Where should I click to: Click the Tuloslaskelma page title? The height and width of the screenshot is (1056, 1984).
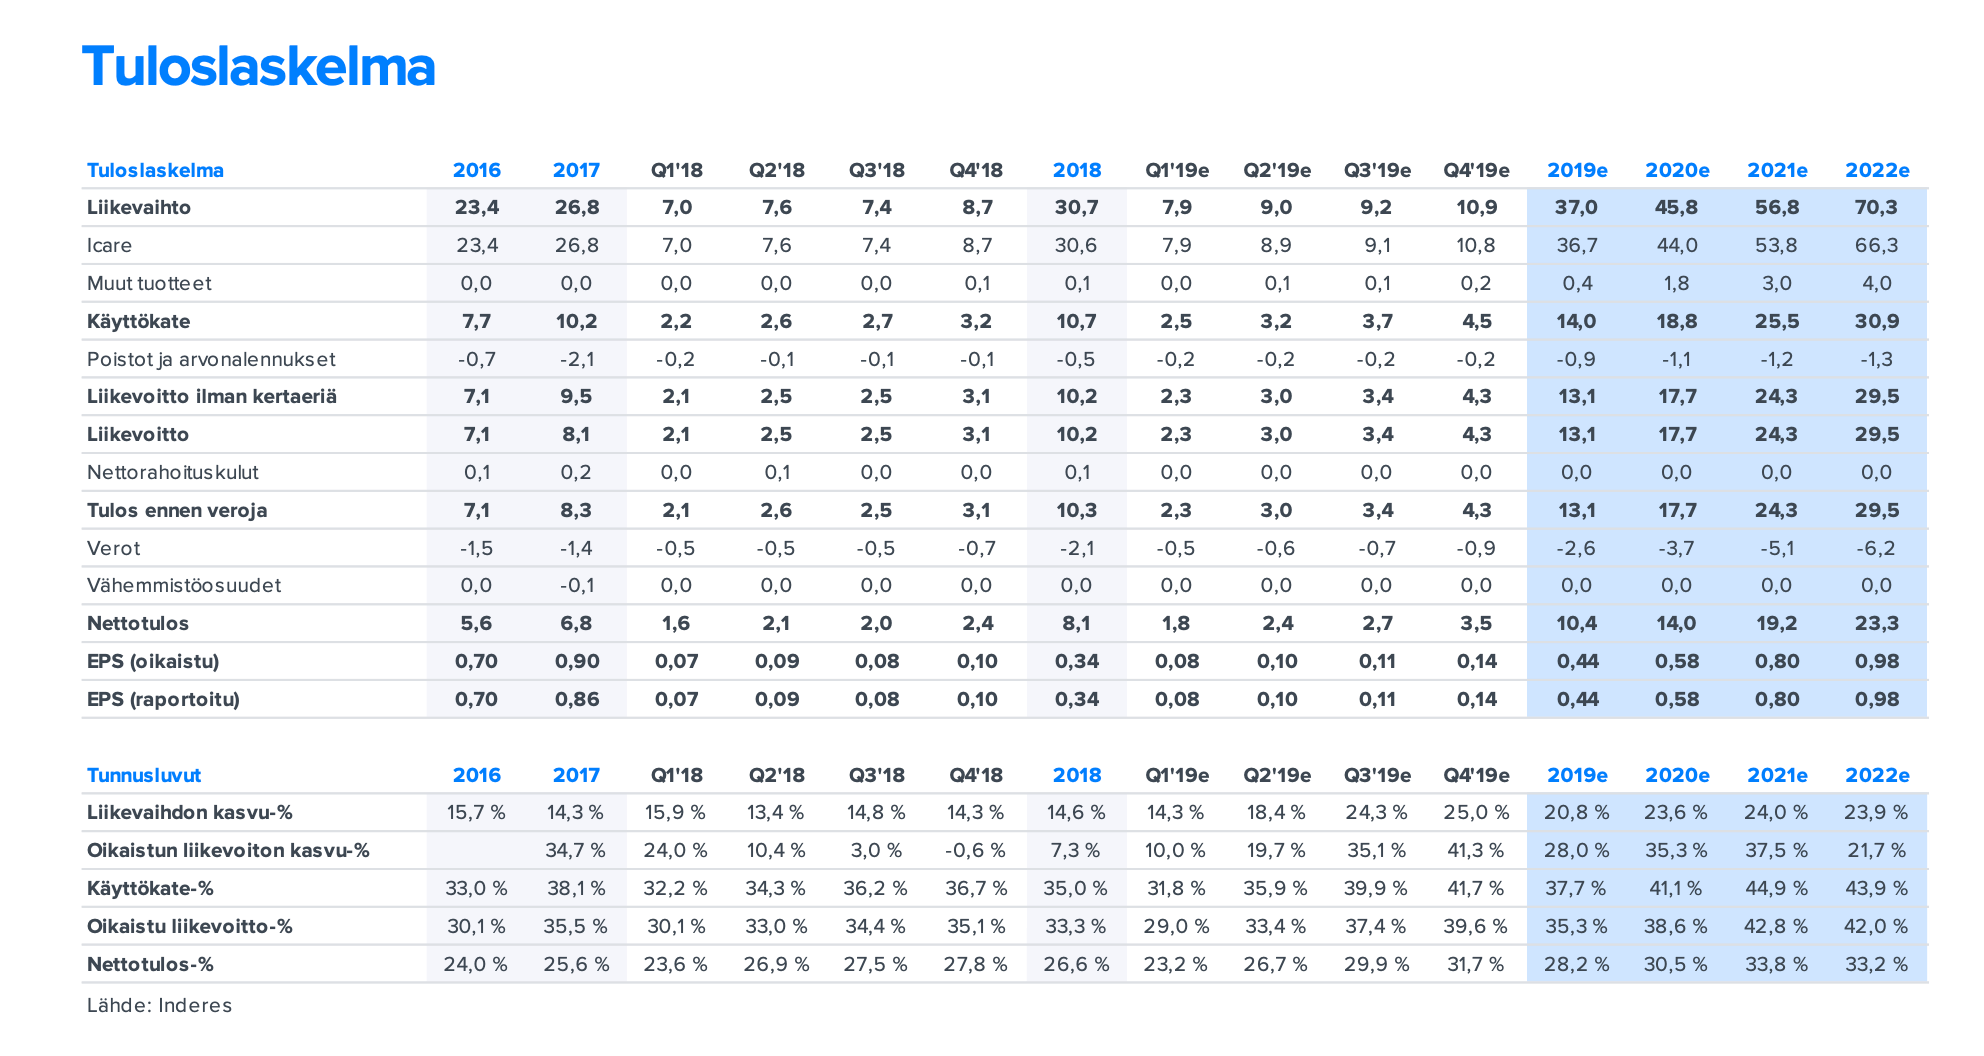pyautogui.click(x=258, y=67)
